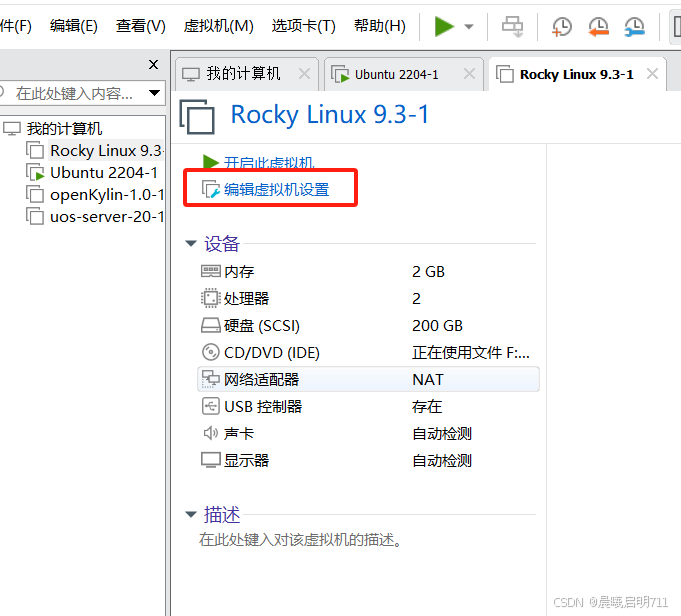Close the Ubuntu 2204-1 tab
The image size is (681, 616).
tap(469, 74)
